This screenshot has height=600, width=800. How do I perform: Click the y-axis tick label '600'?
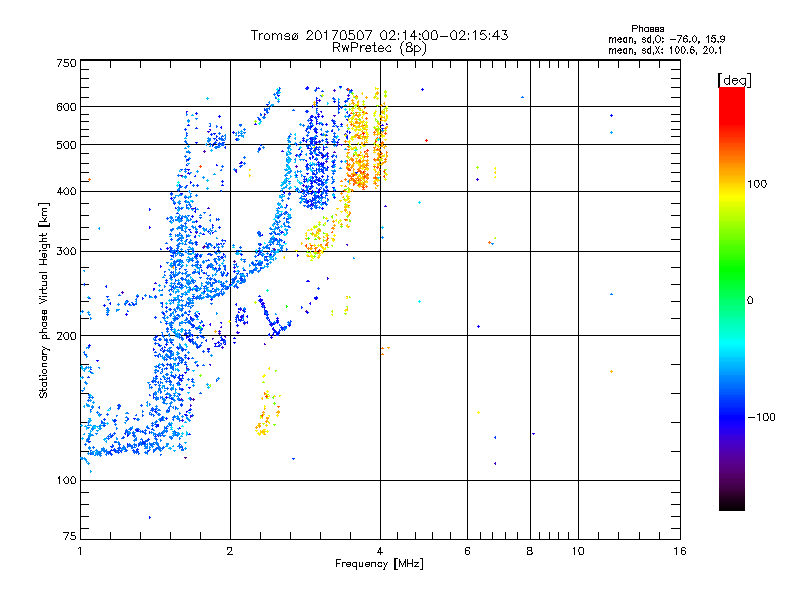tap(66, 107)
